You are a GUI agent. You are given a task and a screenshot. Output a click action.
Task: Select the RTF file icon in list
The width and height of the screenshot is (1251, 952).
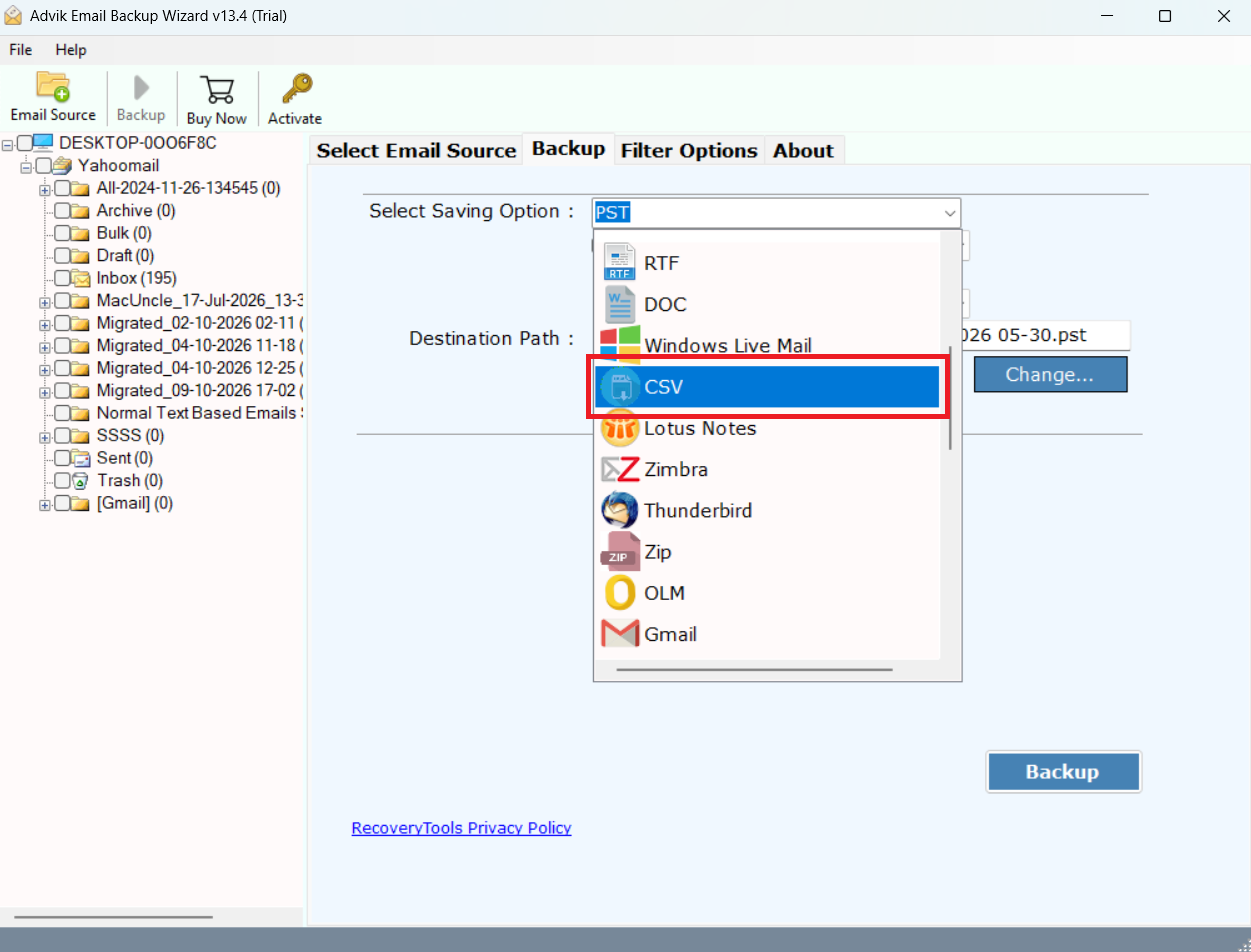tap(620, 262)
